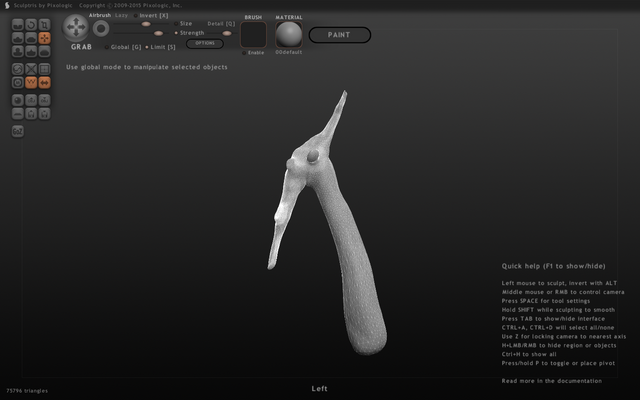Screen dimensions: 640x400
Task: Click the ring-shaped brush falloff icon
Action: 101,29
